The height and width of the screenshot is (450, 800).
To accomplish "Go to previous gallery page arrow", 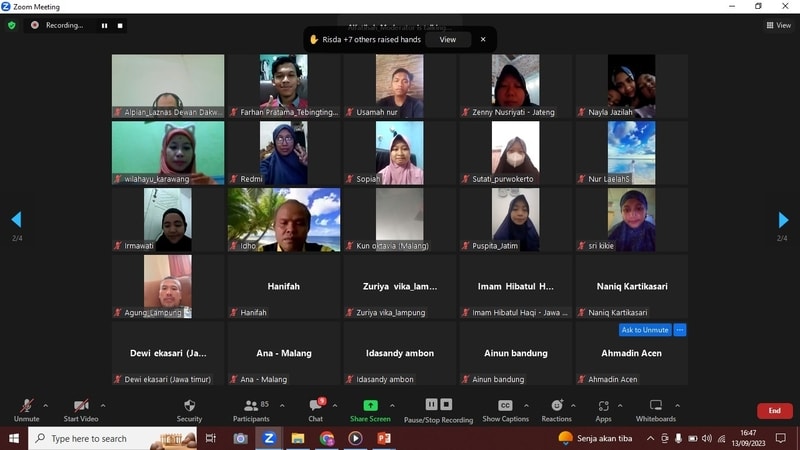I will tap(16, 219).
